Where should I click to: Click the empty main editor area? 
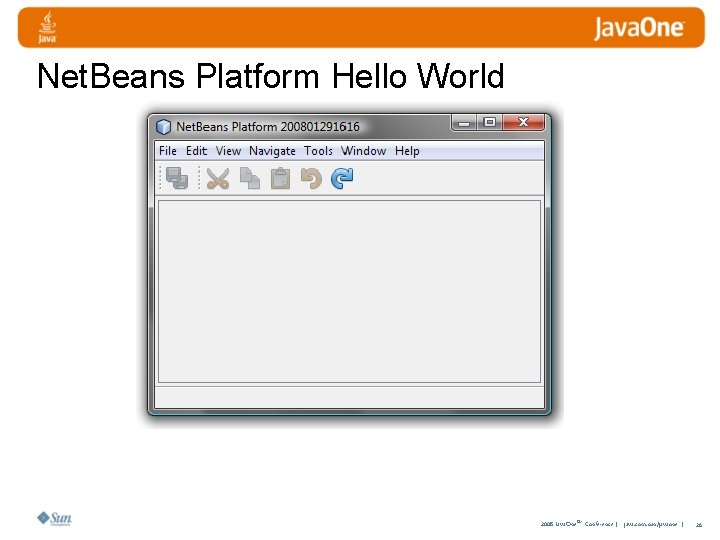pos(349,291)
